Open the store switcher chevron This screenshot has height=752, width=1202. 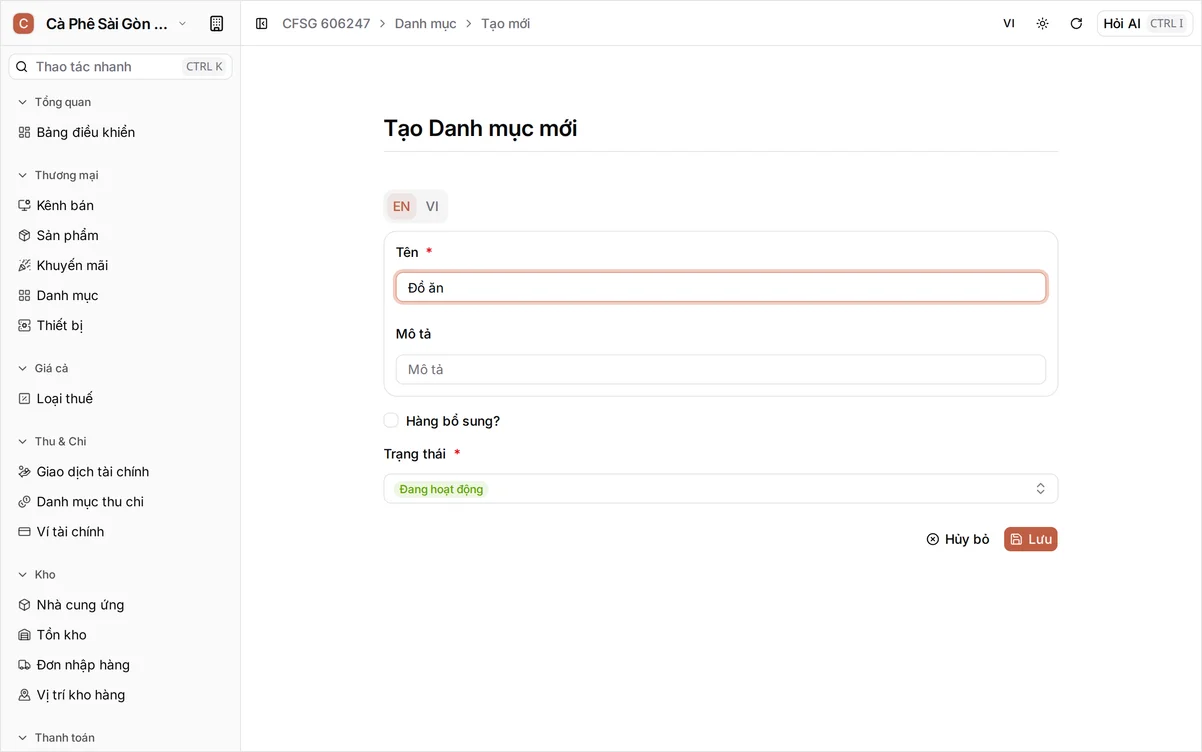pyautogui.click(x=182, y=23)
